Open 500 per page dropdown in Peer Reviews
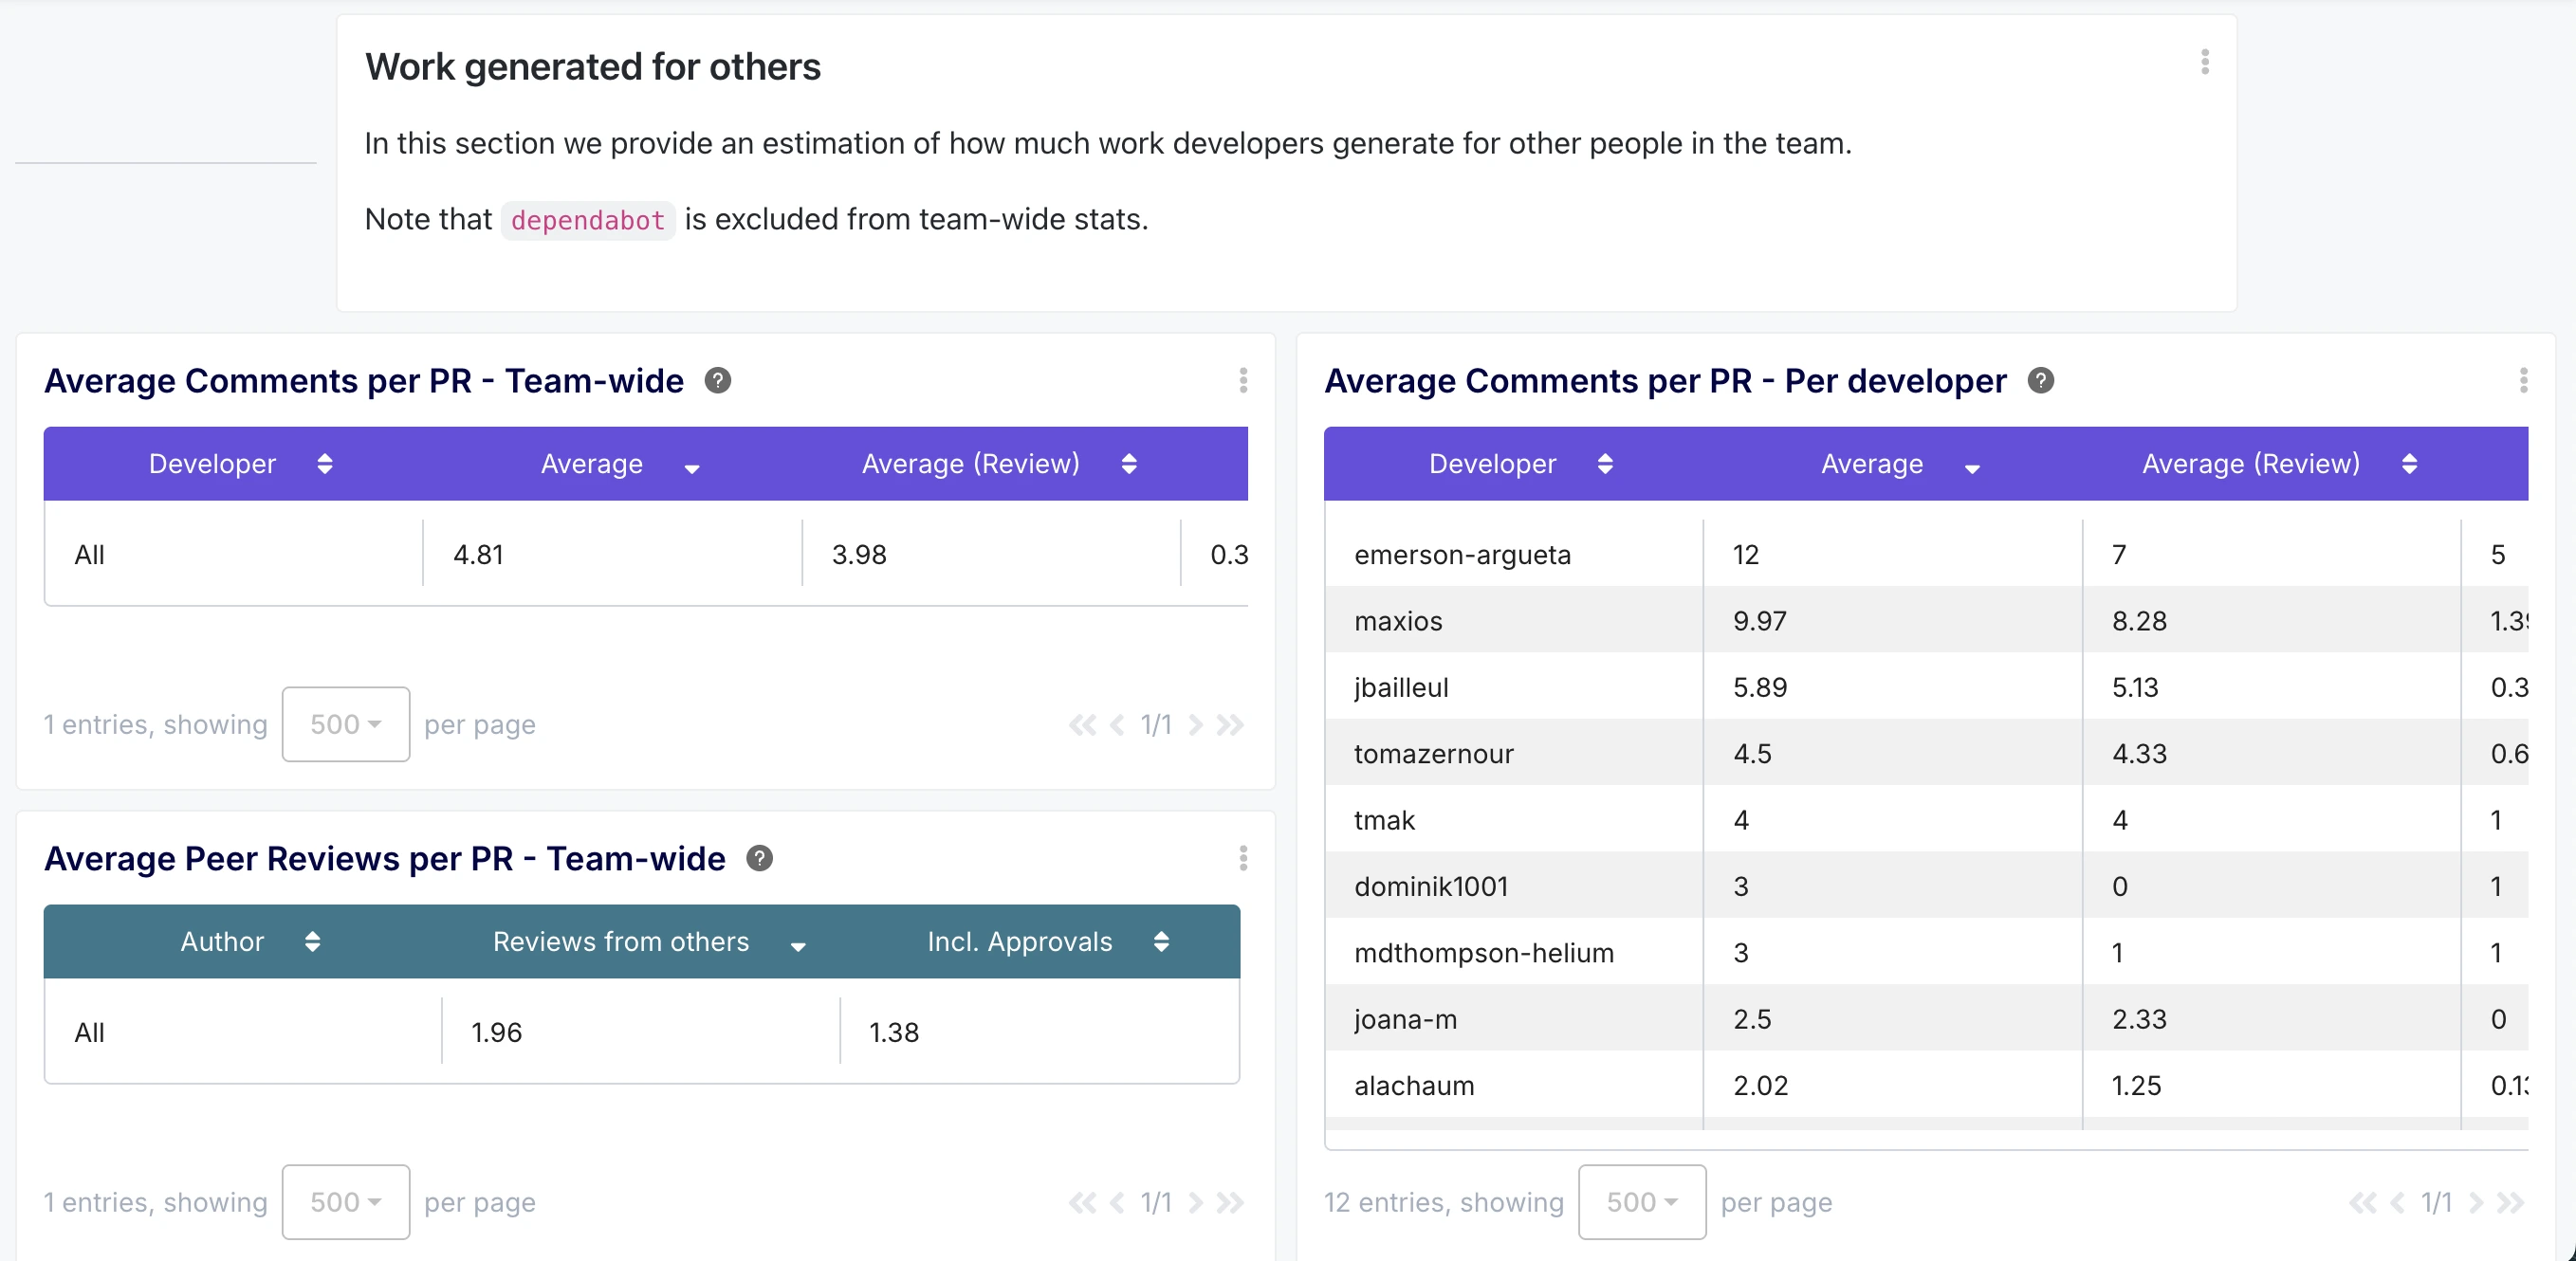Screen dimensions: 2576x1261 coord(345,1202)
